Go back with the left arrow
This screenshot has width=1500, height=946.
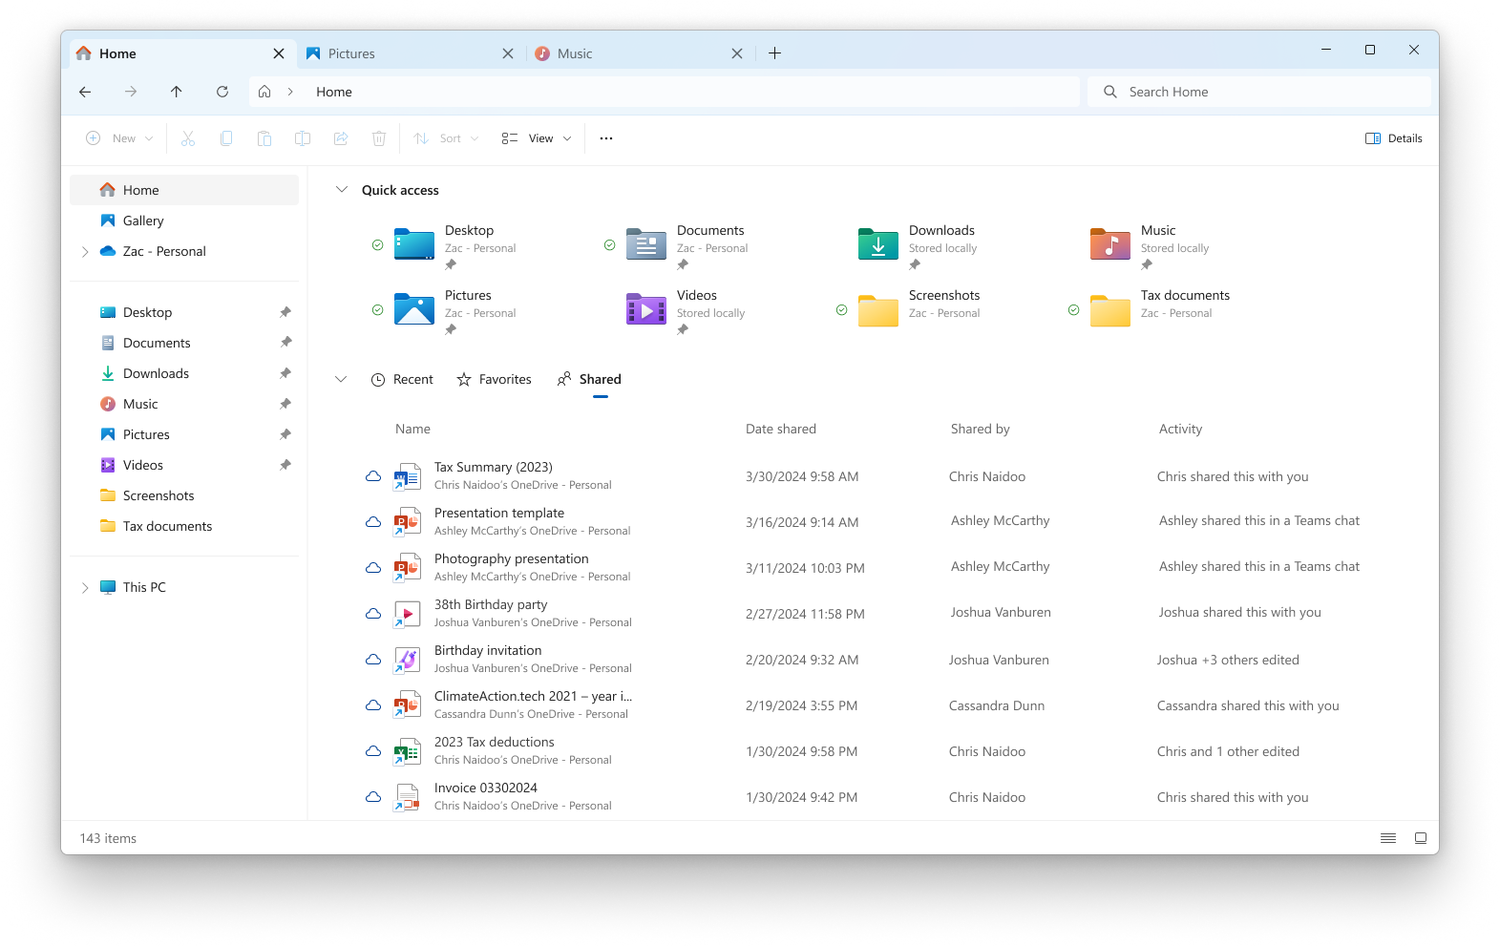[x=85, y=92]
